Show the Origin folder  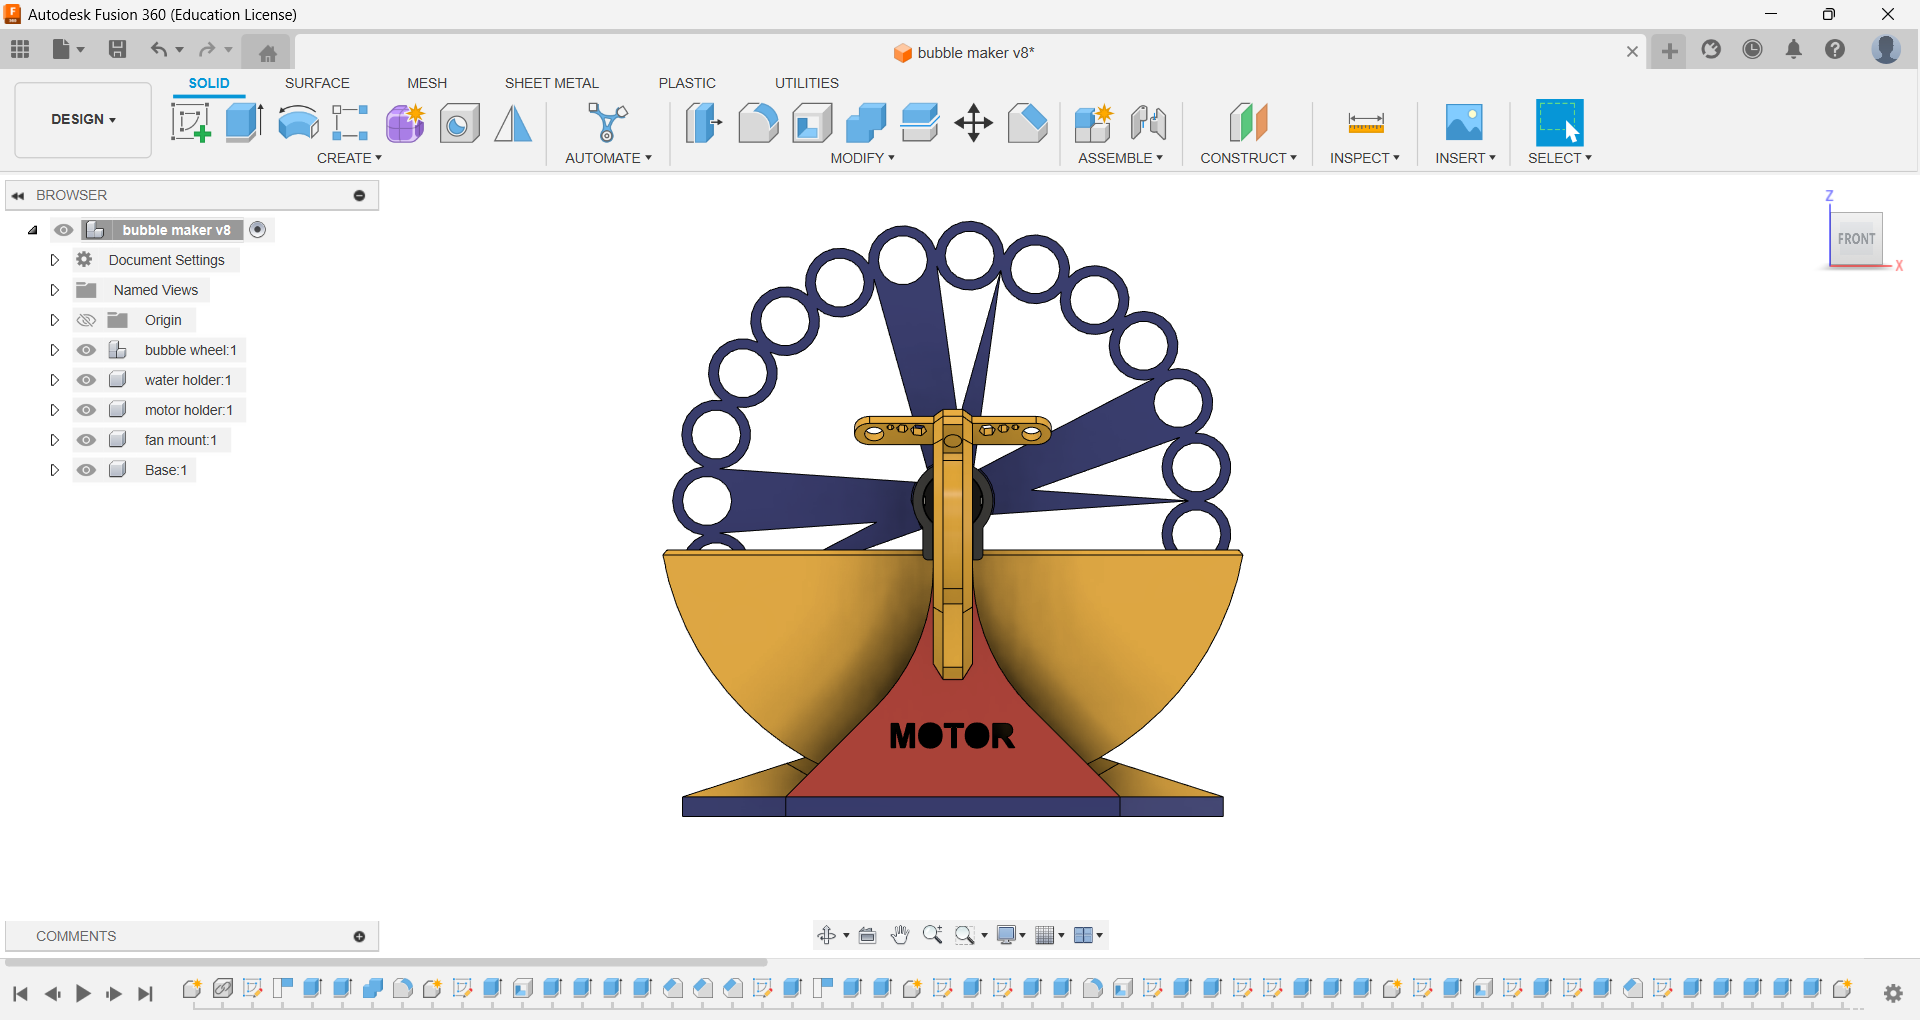(87, 320)
